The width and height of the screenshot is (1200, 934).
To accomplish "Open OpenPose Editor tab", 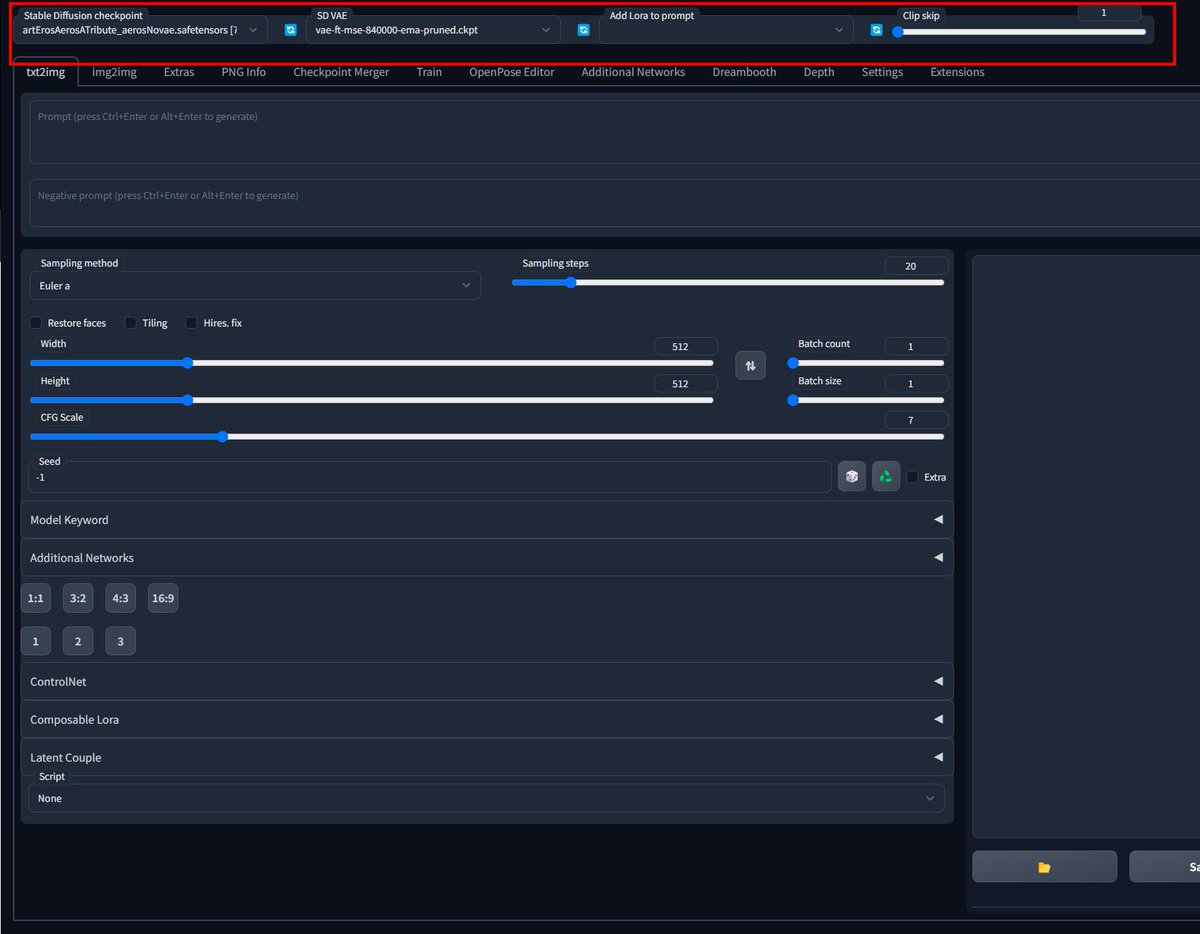I will click(511, 72).
